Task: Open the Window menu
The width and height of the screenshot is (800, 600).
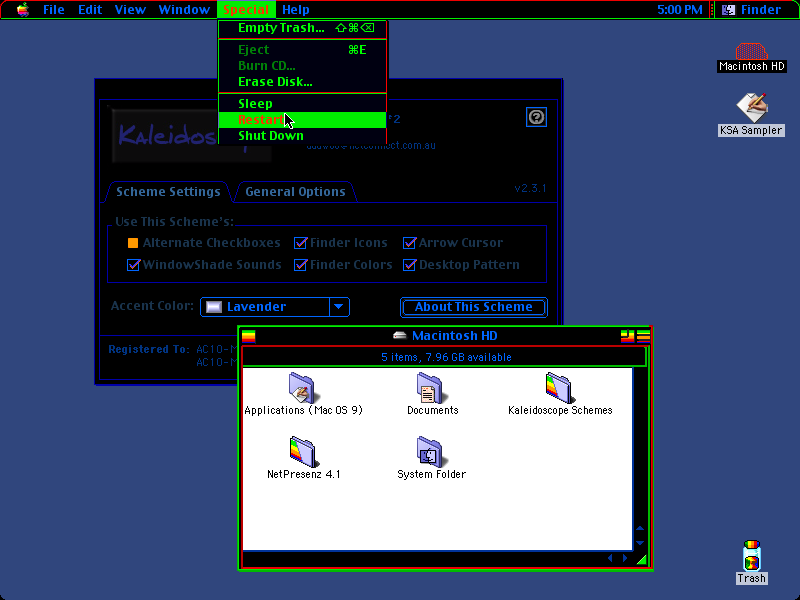Action: coord(184,10)
